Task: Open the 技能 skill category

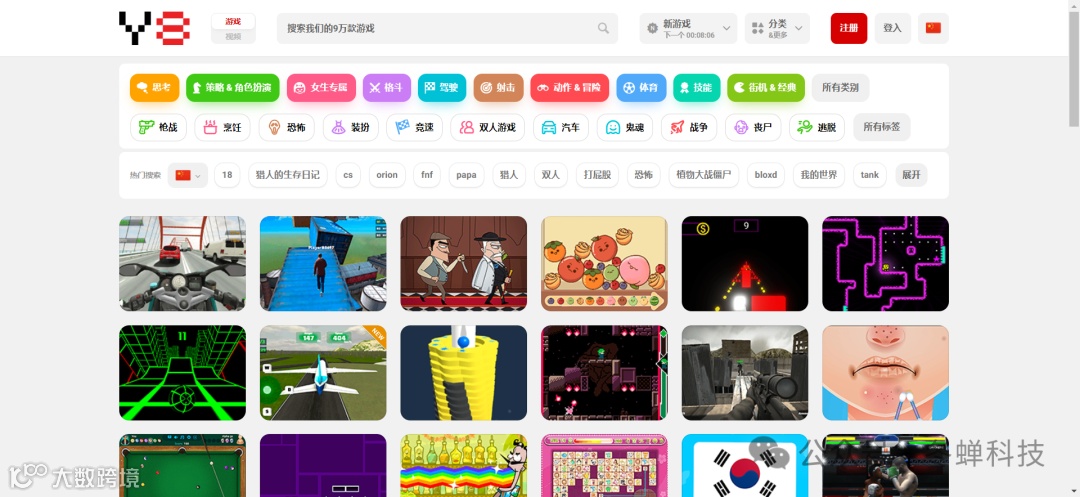Action: tap(696, 88)
